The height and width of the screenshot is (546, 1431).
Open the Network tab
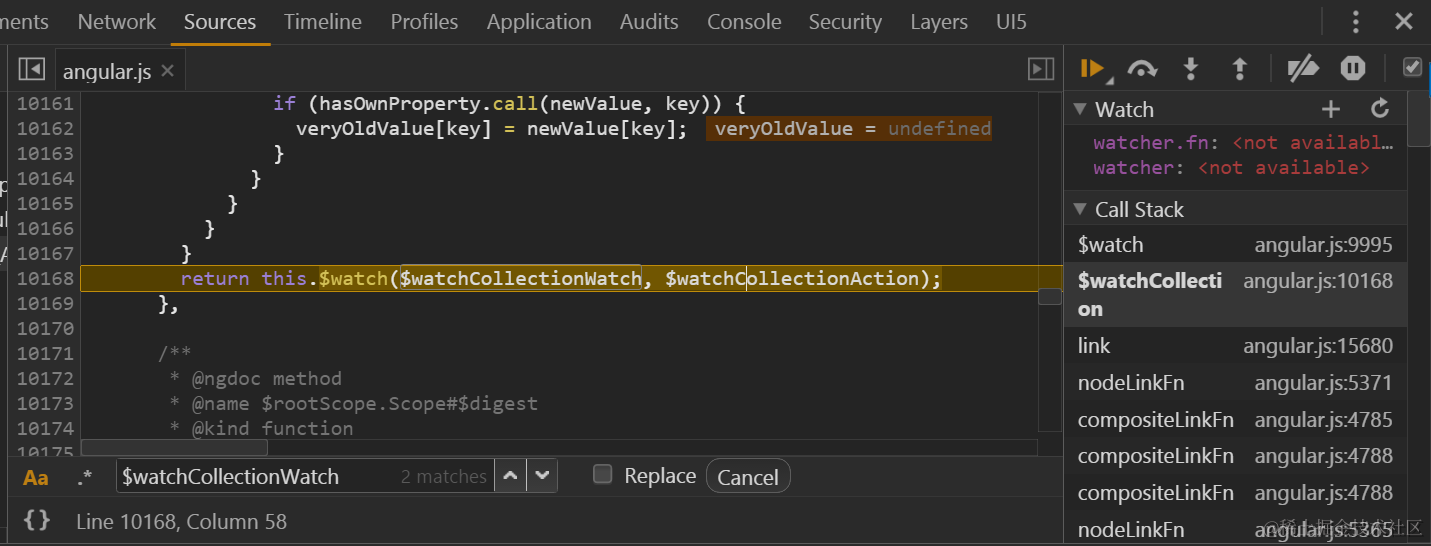pos(117,22)
